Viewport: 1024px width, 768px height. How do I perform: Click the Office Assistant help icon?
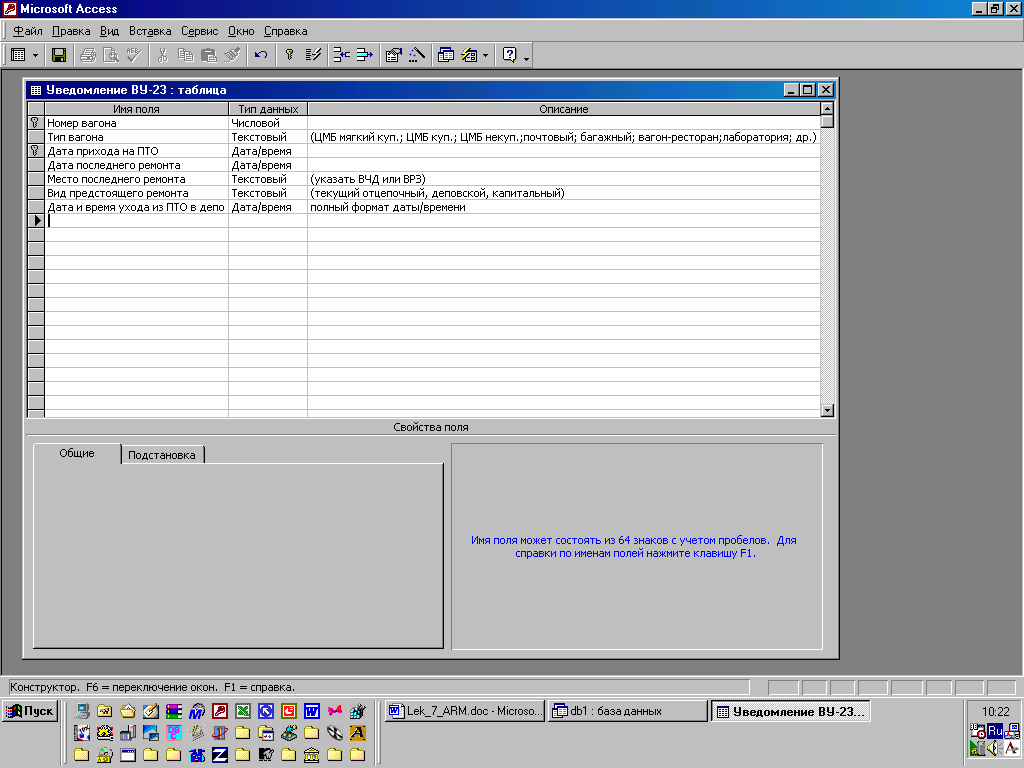click(509, 56)
